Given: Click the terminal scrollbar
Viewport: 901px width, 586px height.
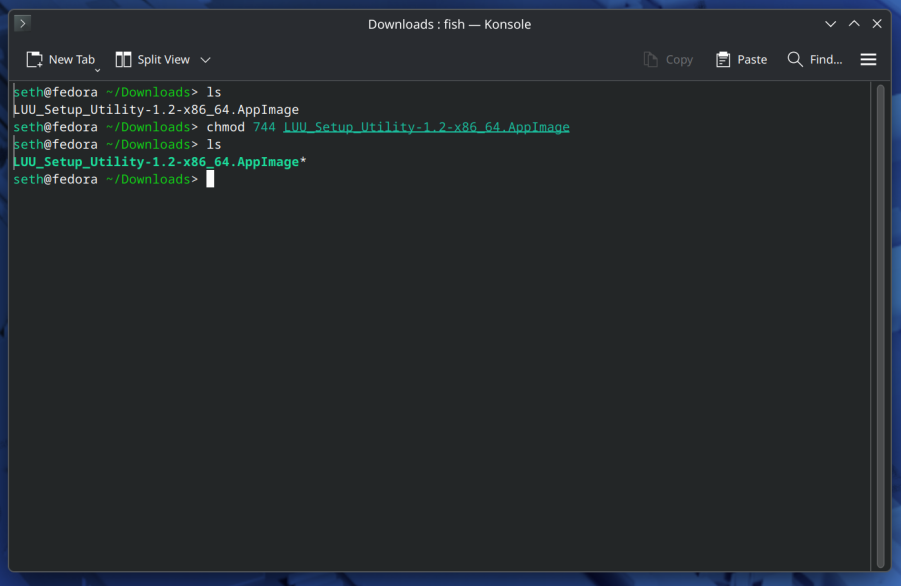Looking at the screenshot, I should pos(880,326).
